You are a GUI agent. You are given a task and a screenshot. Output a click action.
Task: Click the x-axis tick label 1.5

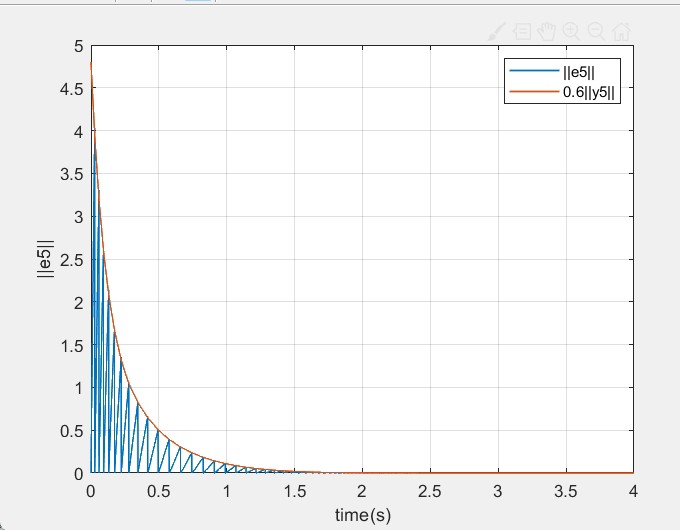[294, 491]
